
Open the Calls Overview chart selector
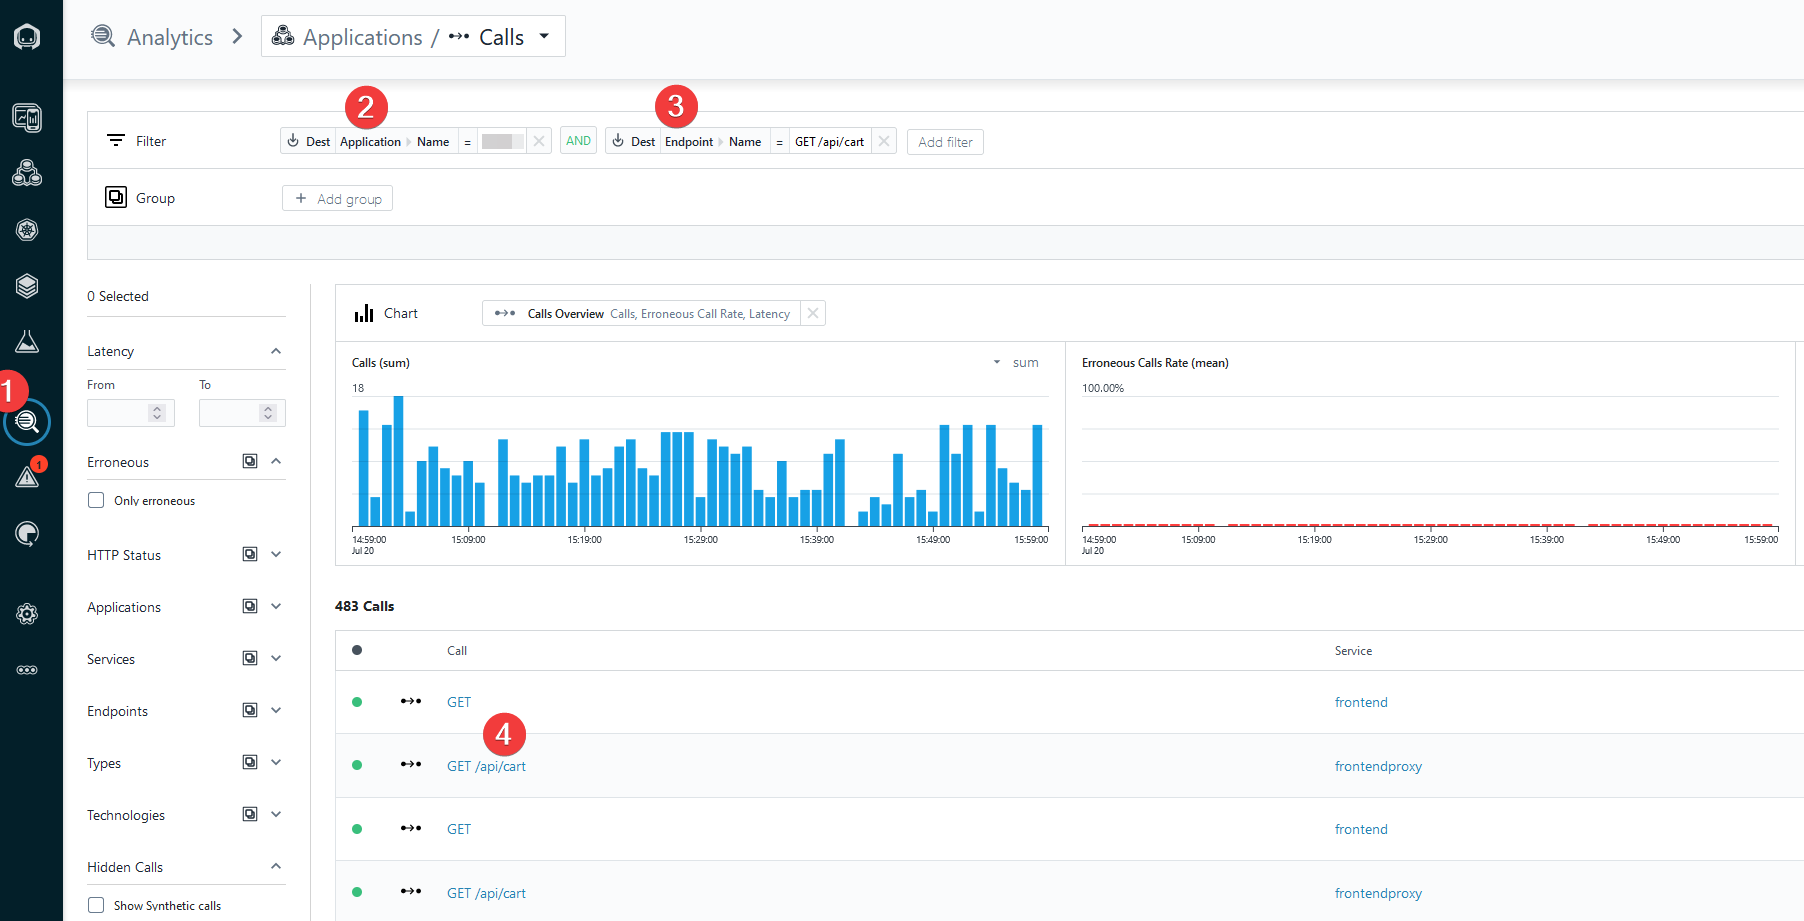tap(641, 313)
